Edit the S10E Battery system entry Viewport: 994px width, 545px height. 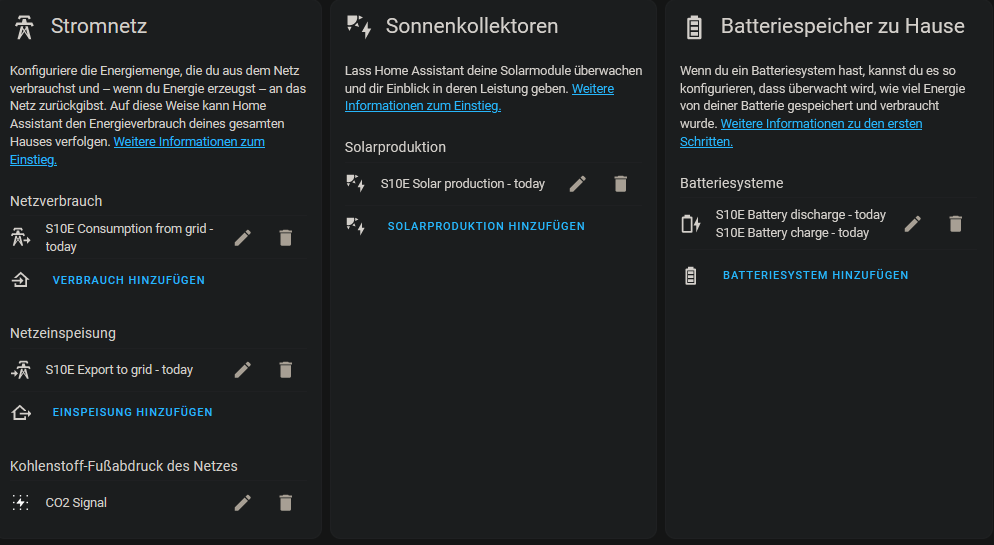(x=912, y=224)
